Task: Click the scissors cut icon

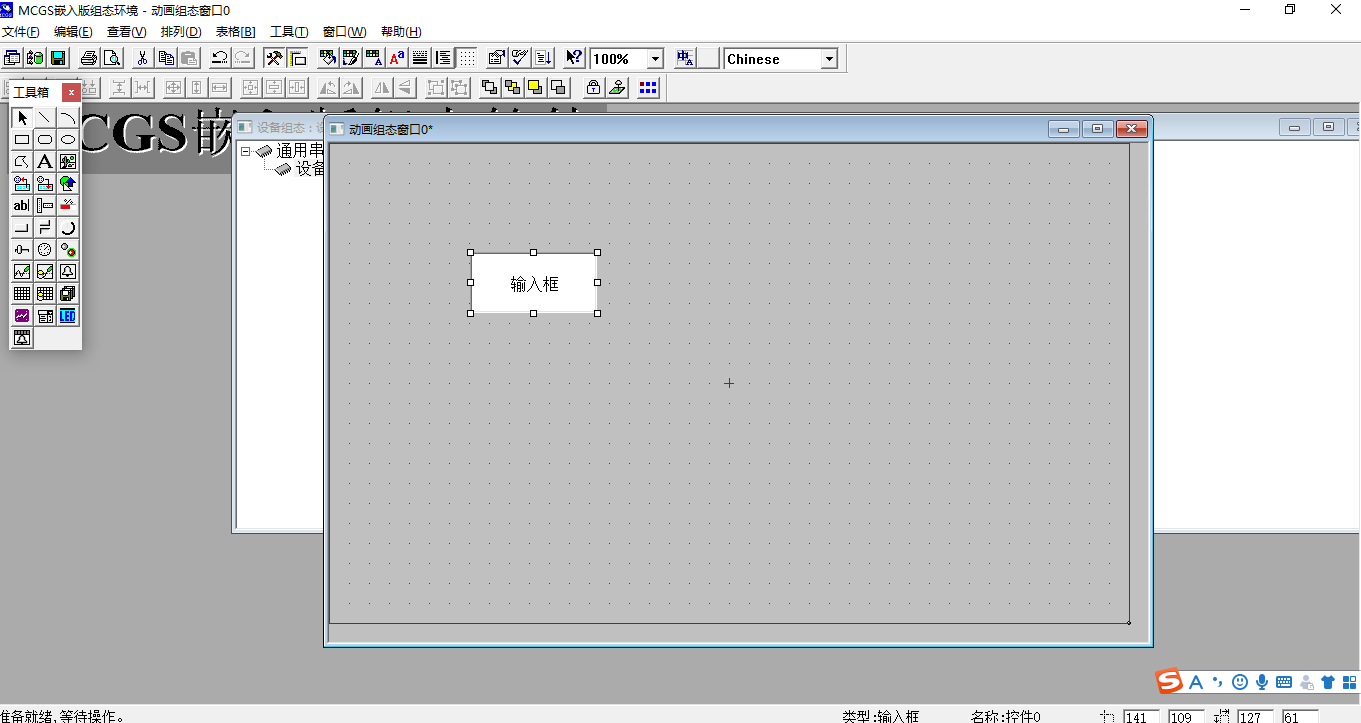Action: coord(142,58)
